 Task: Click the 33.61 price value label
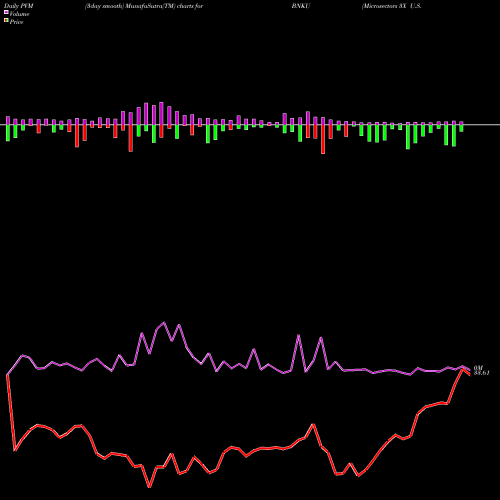point(481,373)
